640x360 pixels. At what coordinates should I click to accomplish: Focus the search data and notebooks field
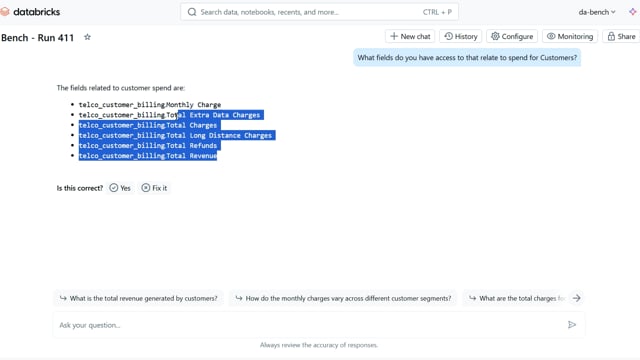coord(319,12)
